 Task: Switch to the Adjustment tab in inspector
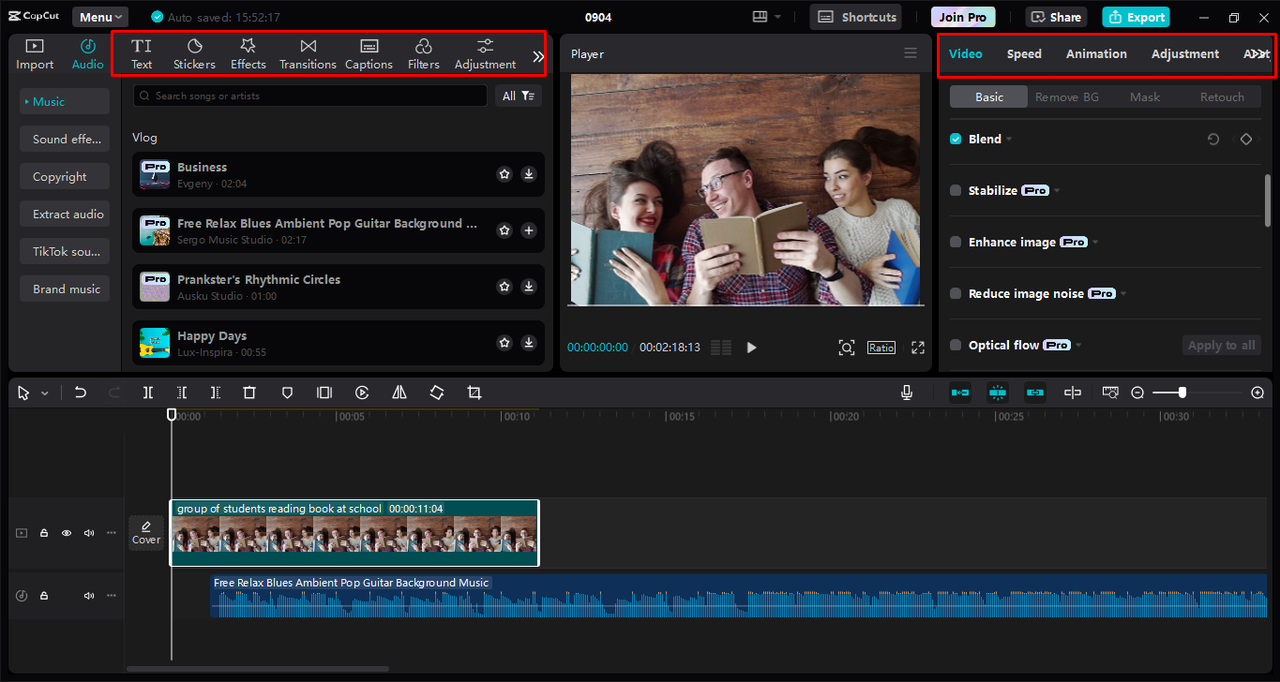(1185, 54)
